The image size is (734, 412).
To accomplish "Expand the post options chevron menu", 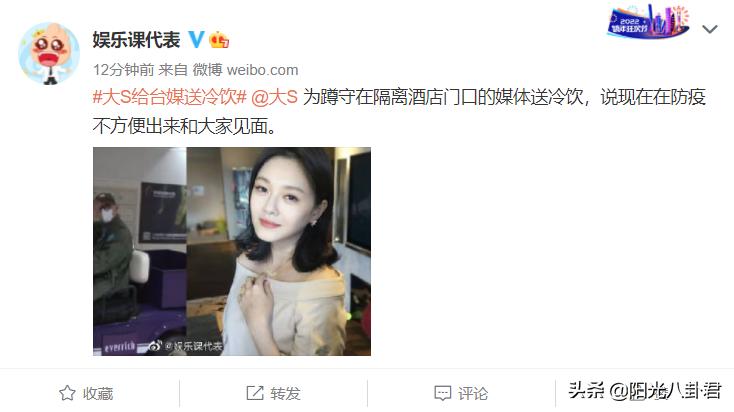I will [x=710, y=29].
